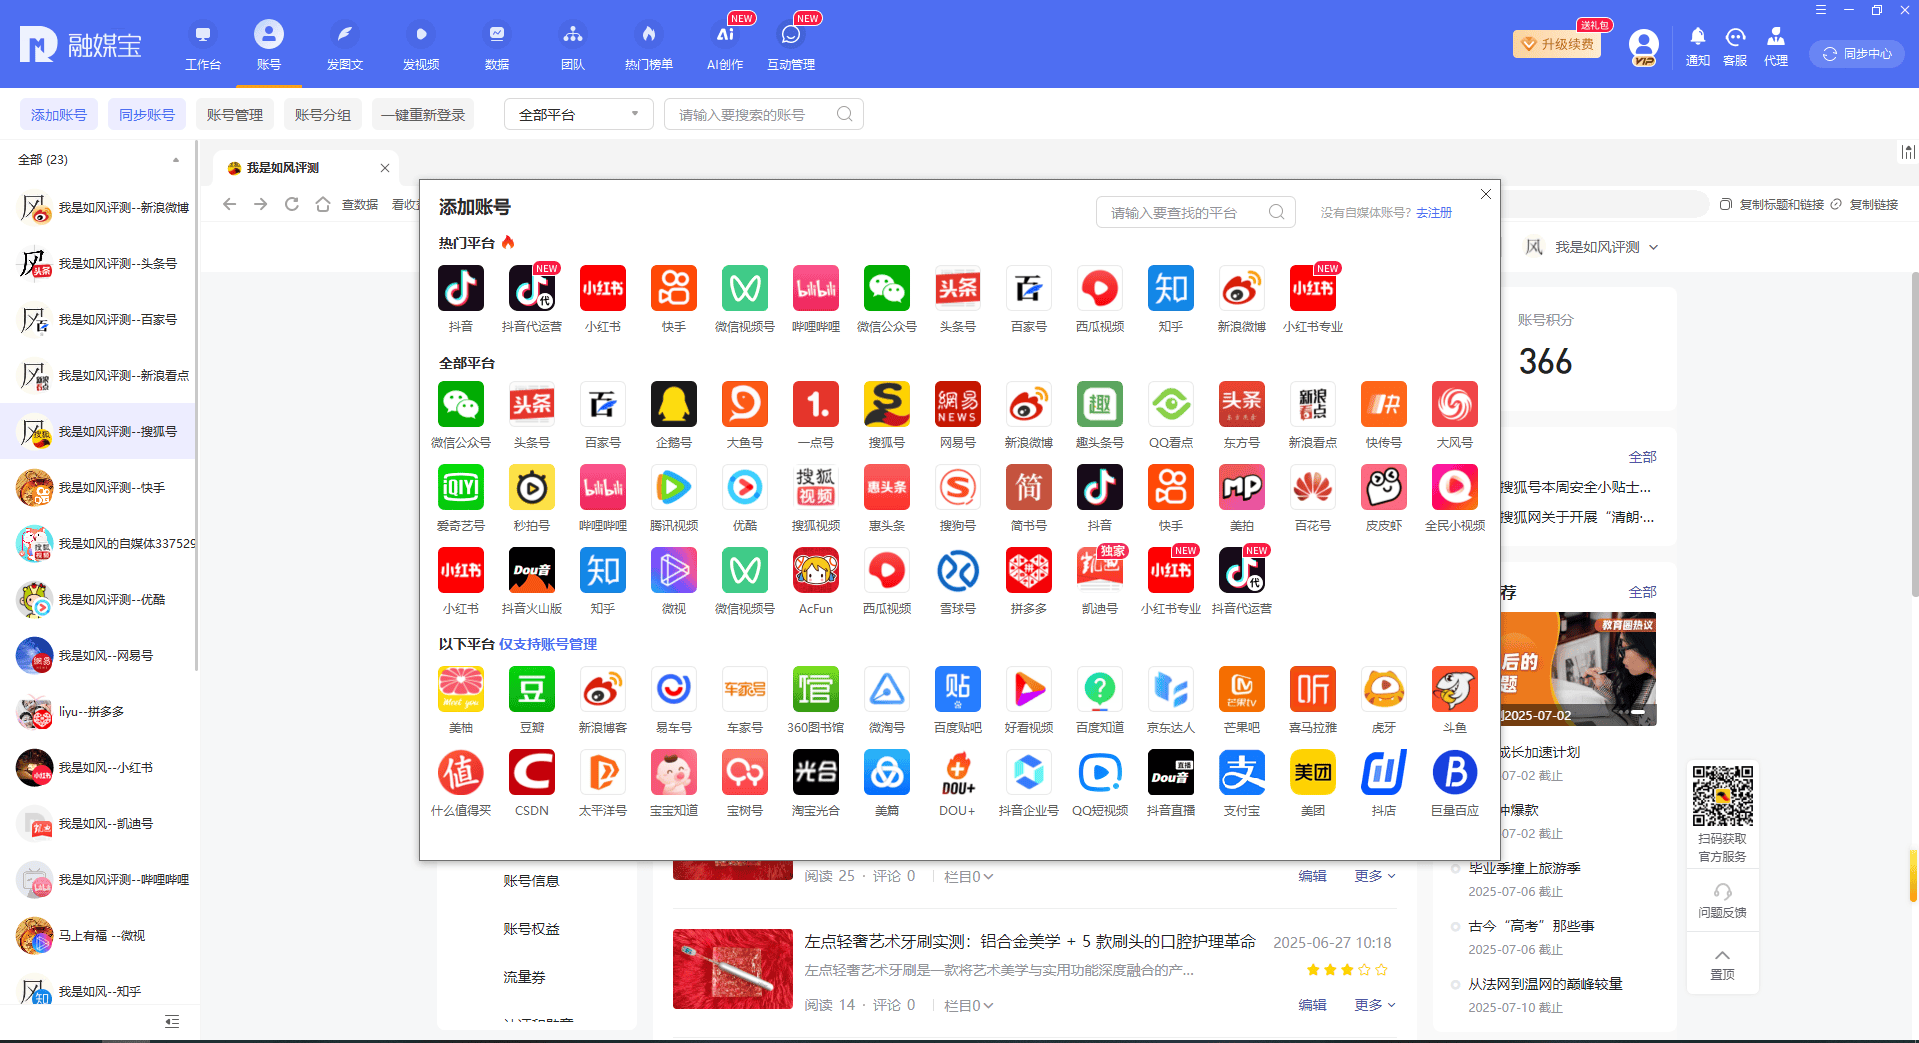Select the 一点号 platform icon

point(816,405)
